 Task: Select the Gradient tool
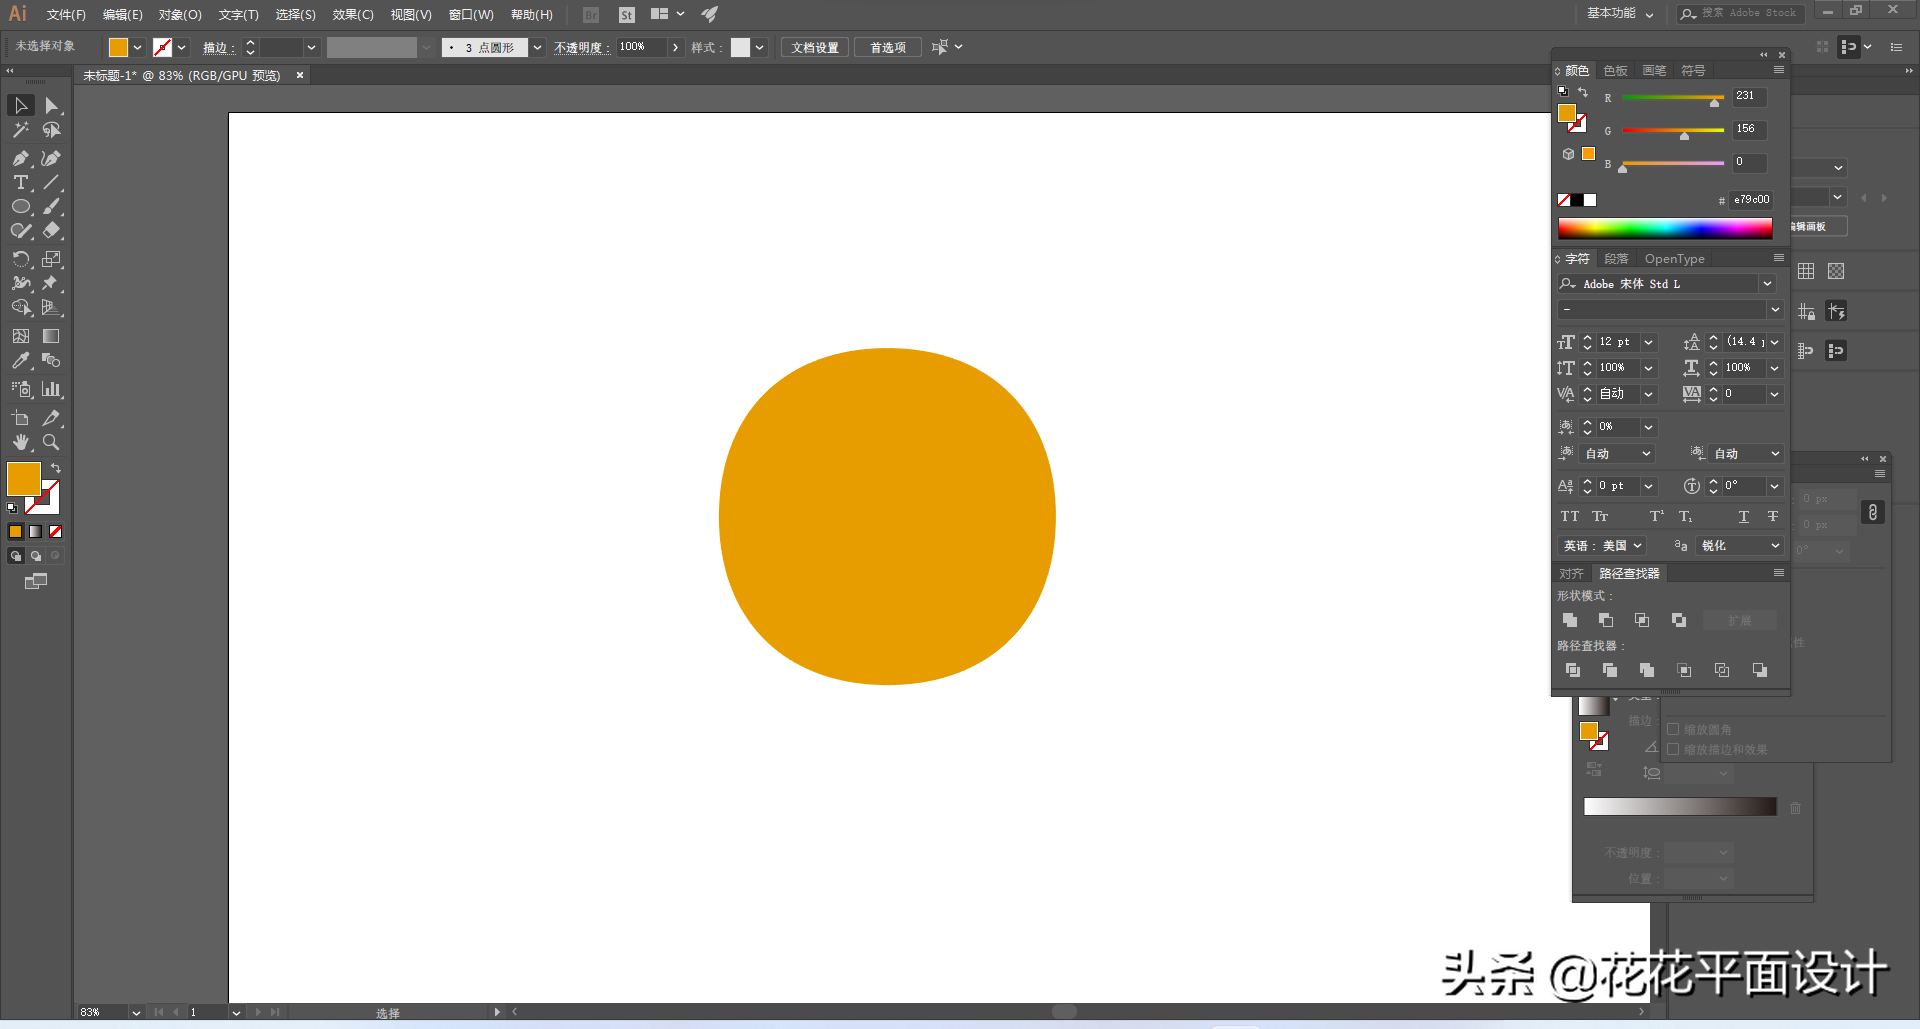(52, 336)
